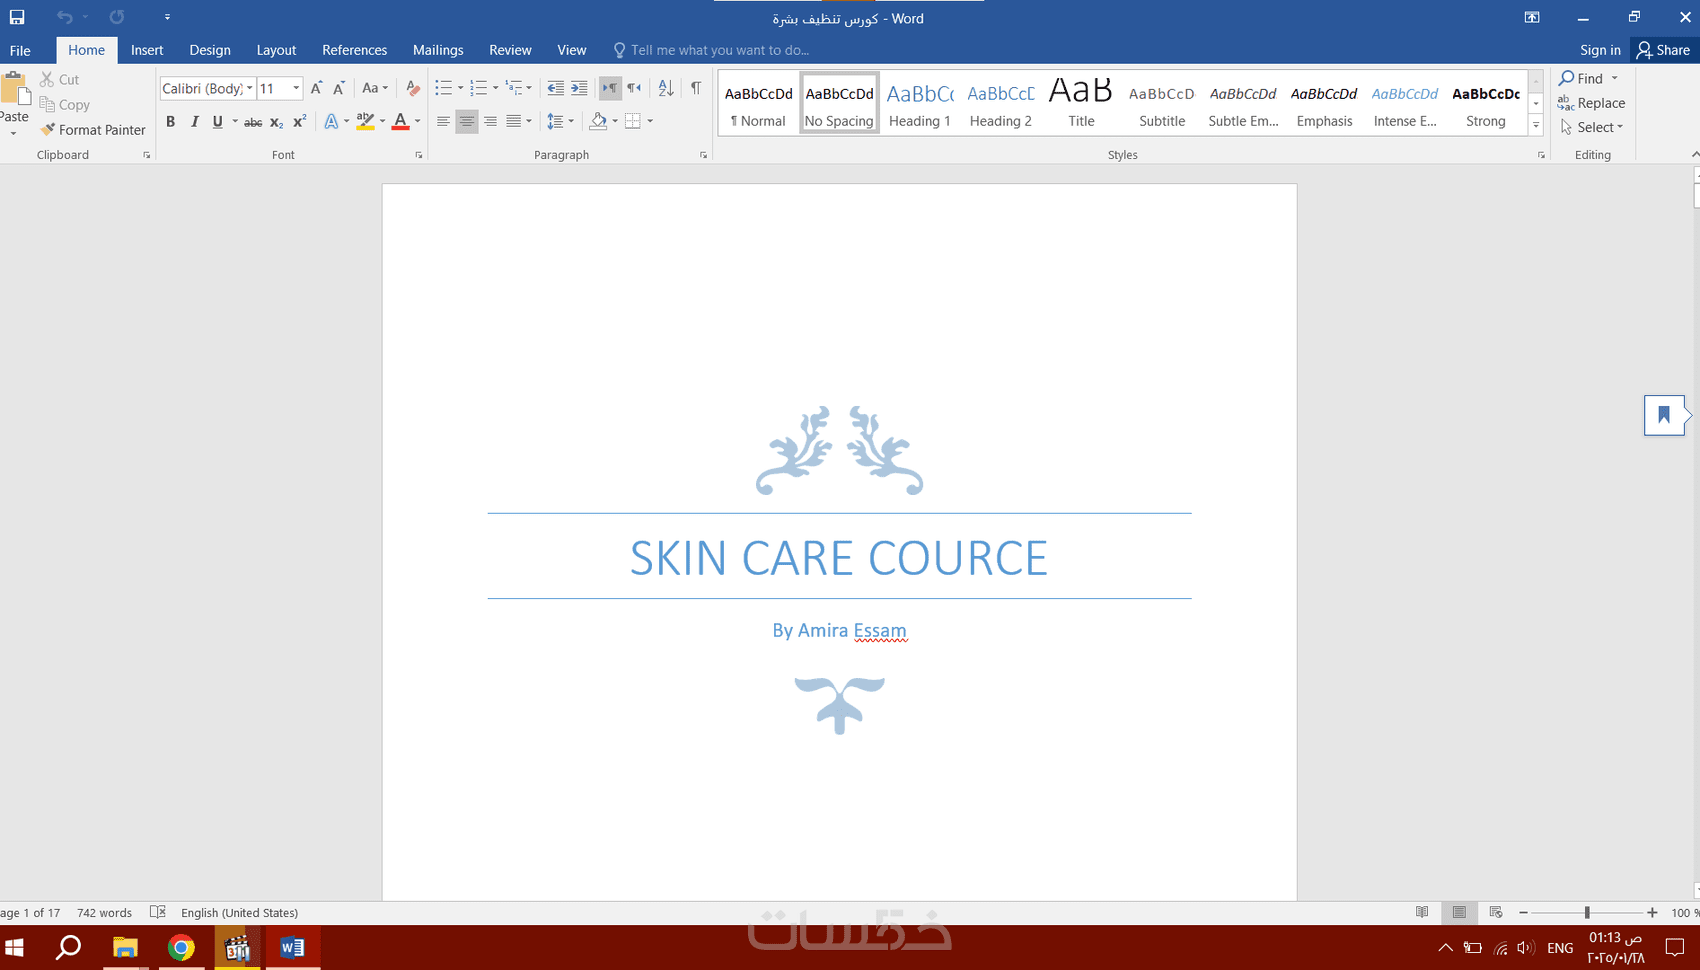Toggle italic formatting
The width and height of the screenshot is (1700, 970).
(194, 122)
